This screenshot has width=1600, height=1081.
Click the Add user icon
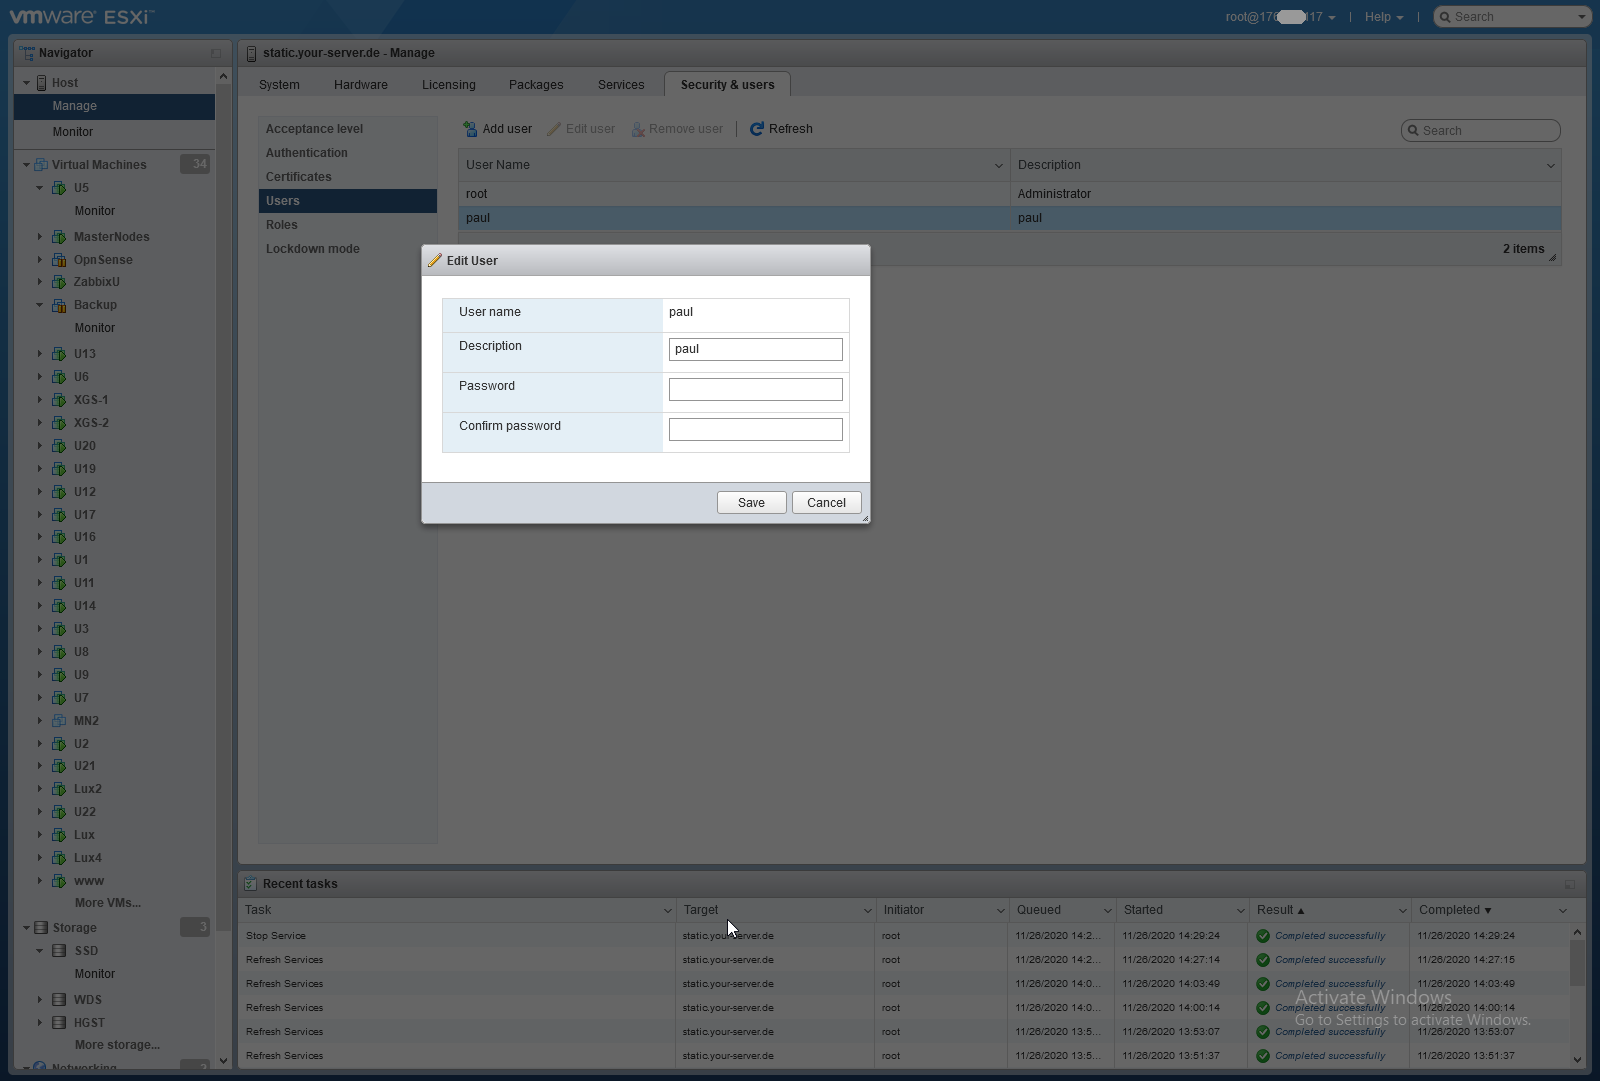(470, 129)
